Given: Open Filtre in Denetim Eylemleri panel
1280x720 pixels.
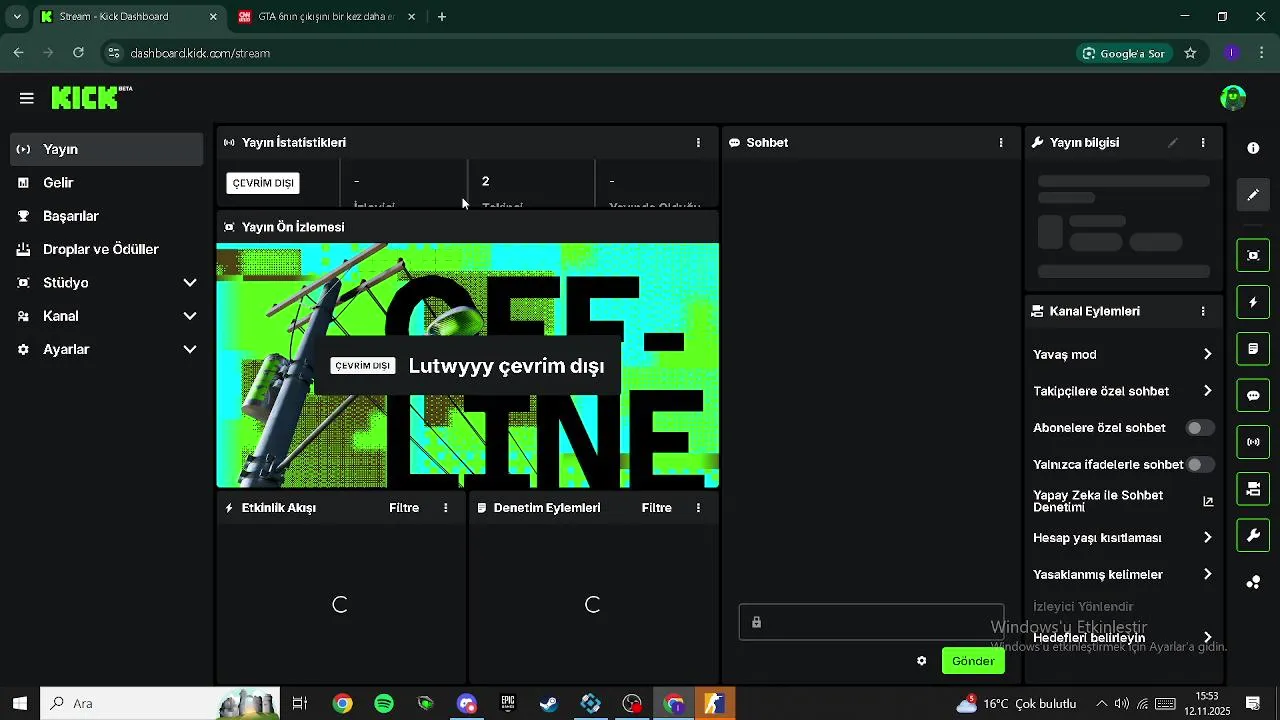Looking at the screenshot, I should pos(657,508).
